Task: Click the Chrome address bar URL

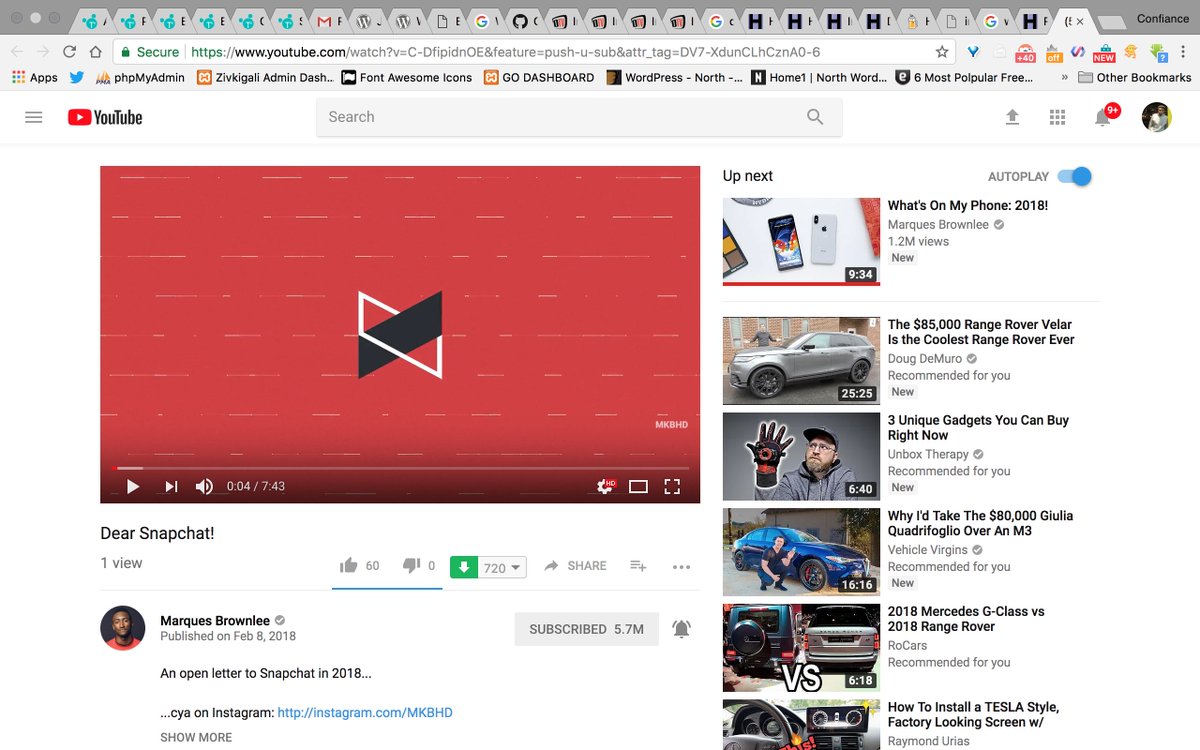Action: [x=505, y=52]
